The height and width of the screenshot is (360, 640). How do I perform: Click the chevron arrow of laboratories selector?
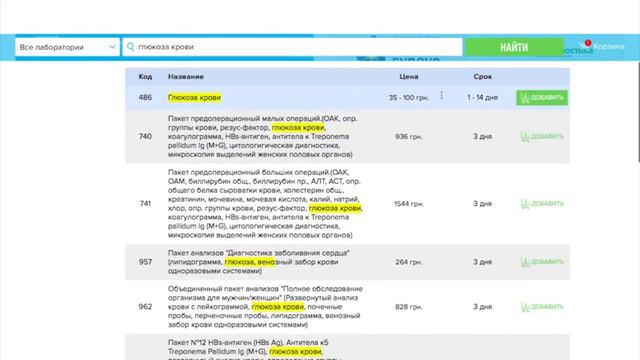click(112, 47)
